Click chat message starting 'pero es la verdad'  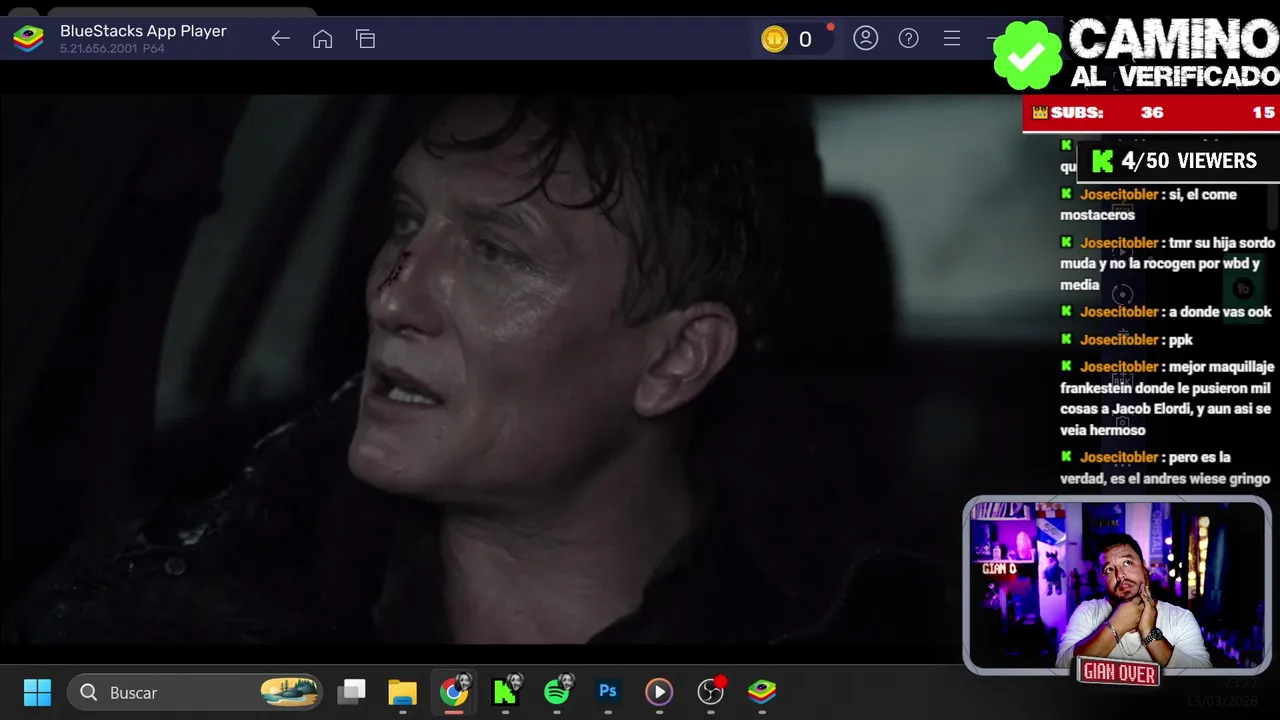tap(1165, 468)
